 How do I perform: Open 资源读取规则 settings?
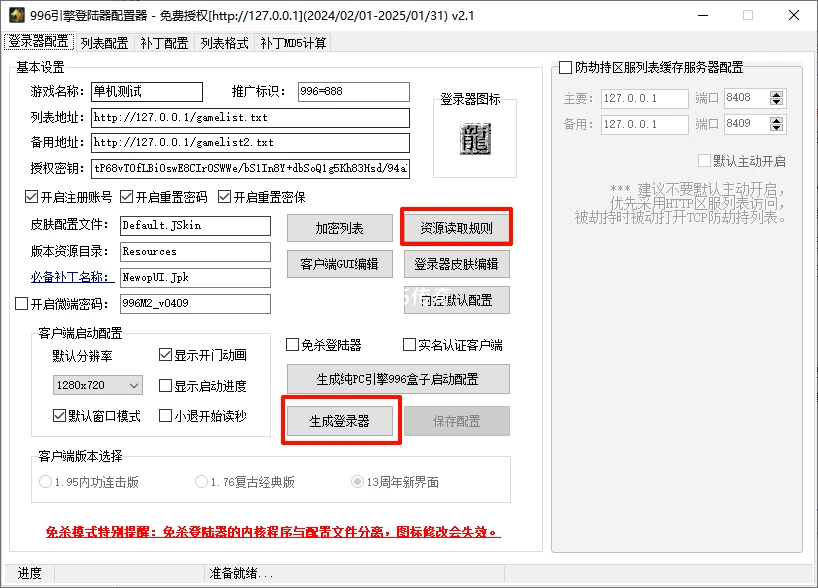[x=456, y=228]
